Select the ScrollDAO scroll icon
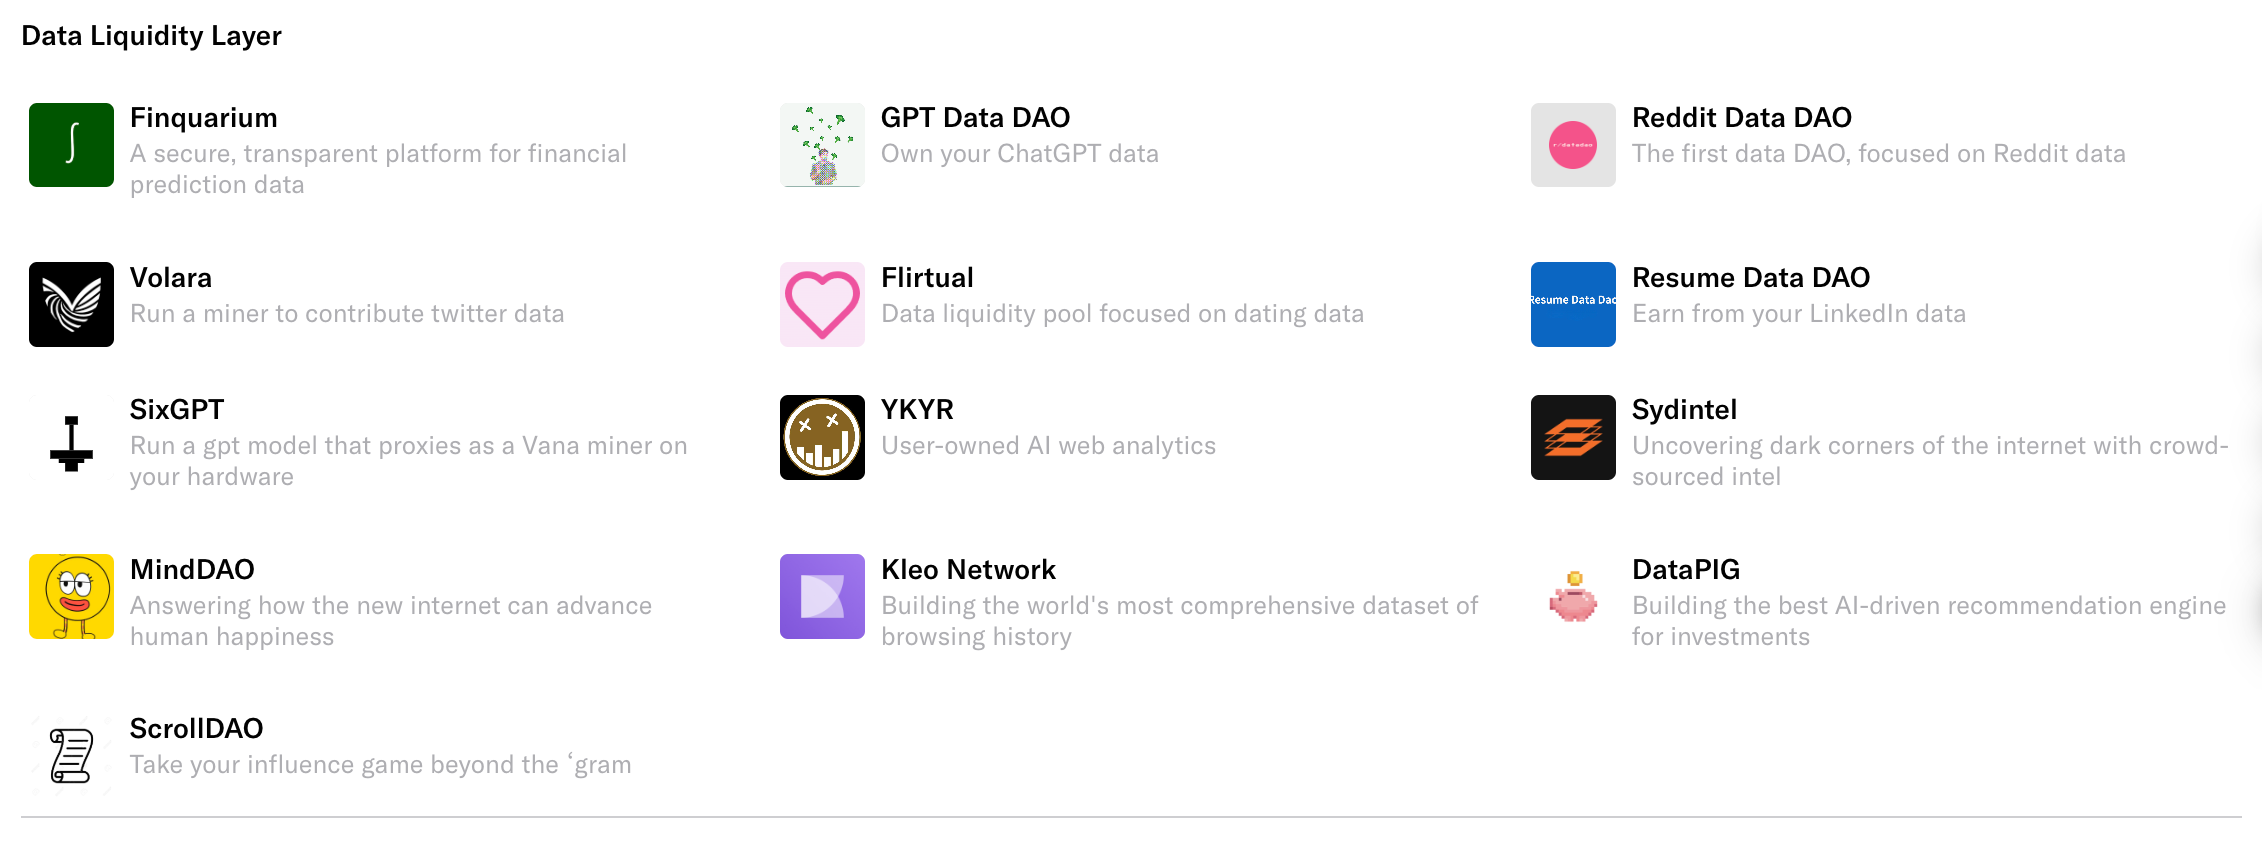This screenshot has width=2262, height=856. coord(71,756)
